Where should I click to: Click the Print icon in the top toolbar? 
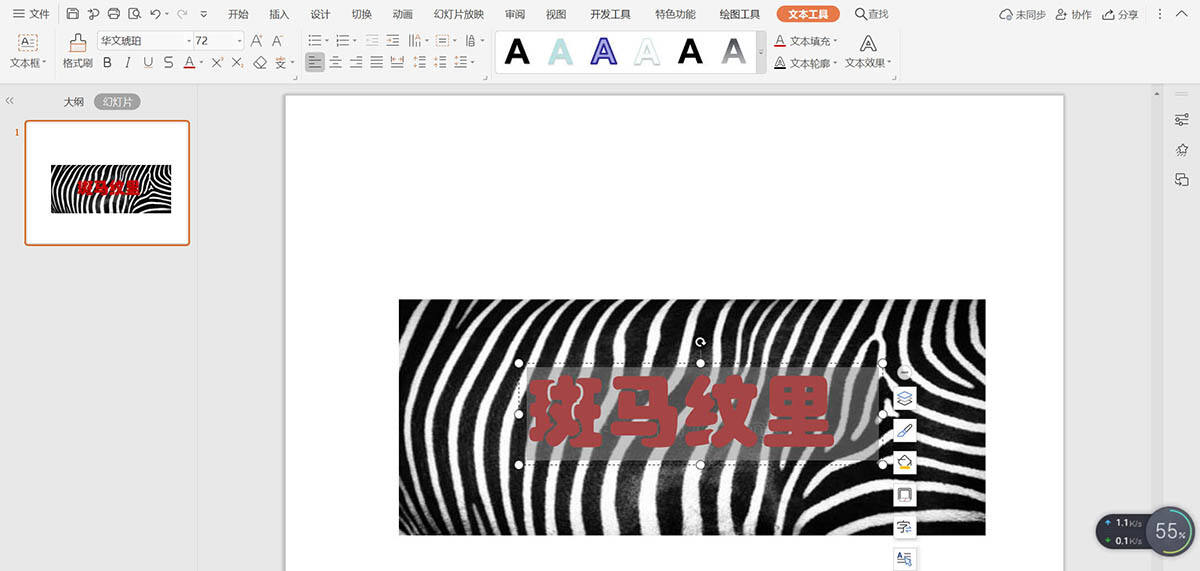tap(113, 14)
